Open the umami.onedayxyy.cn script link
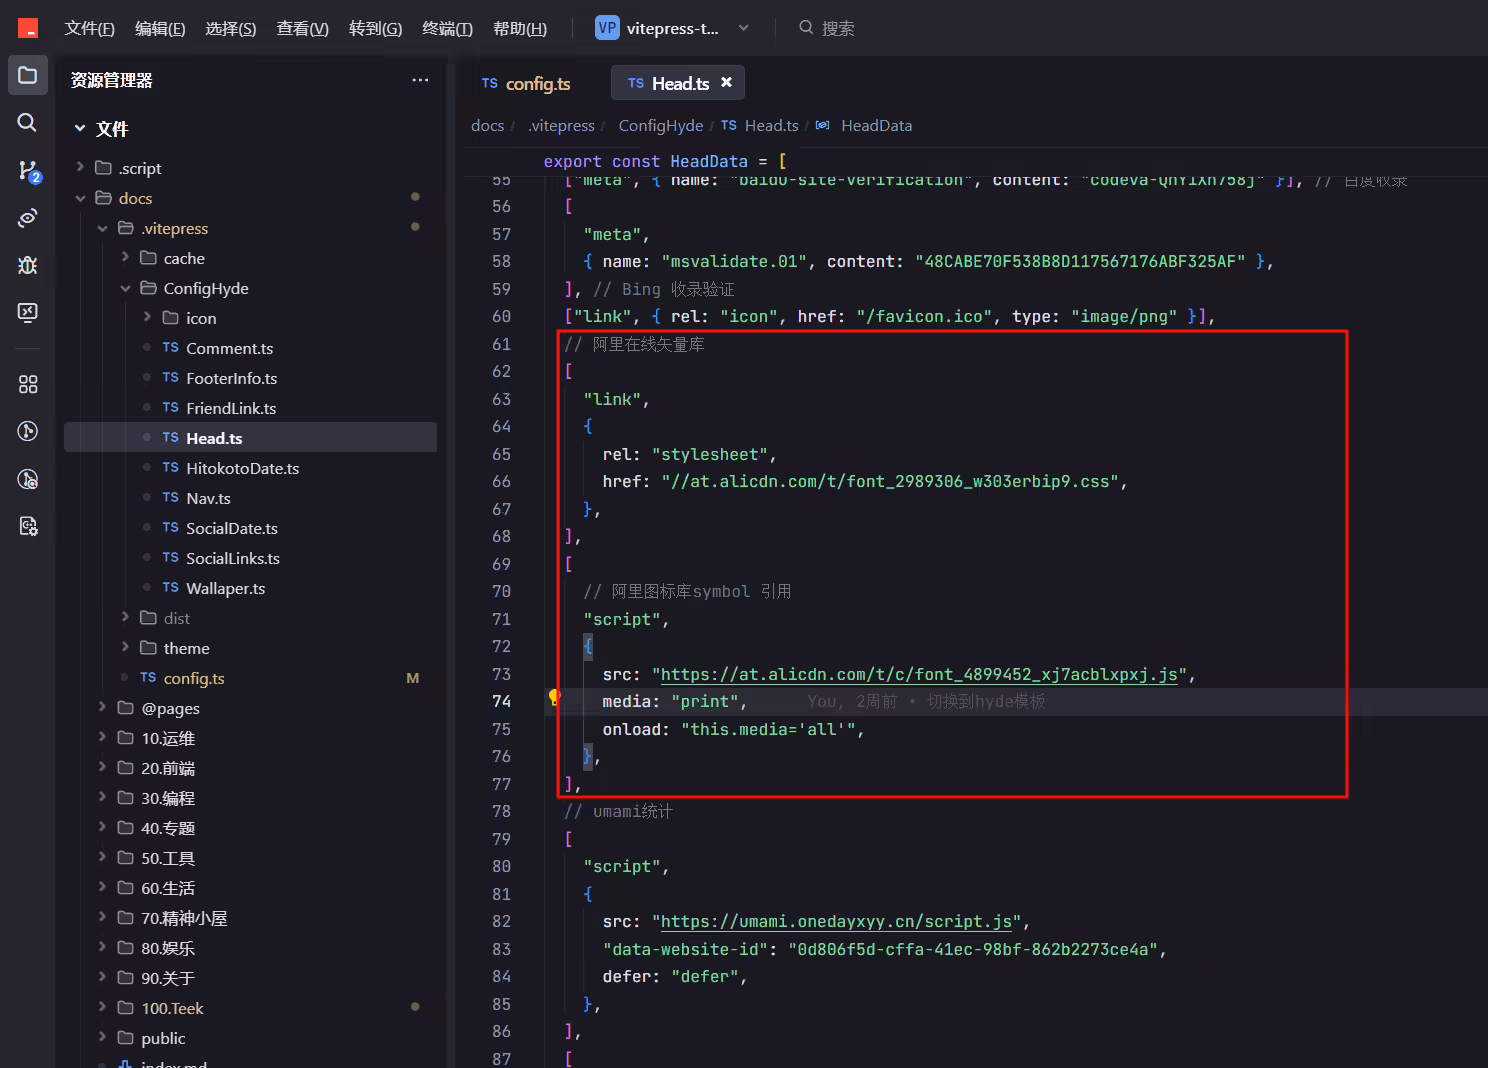The height and width of the screenshot is (1068, 1488). point(836,921)
